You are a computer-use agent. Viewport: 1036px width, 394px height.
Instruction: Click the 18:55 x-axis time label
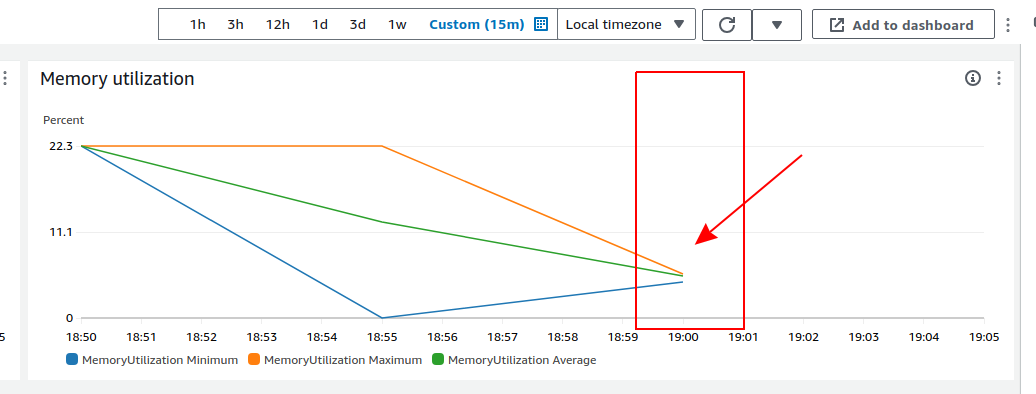coord(382,337)
